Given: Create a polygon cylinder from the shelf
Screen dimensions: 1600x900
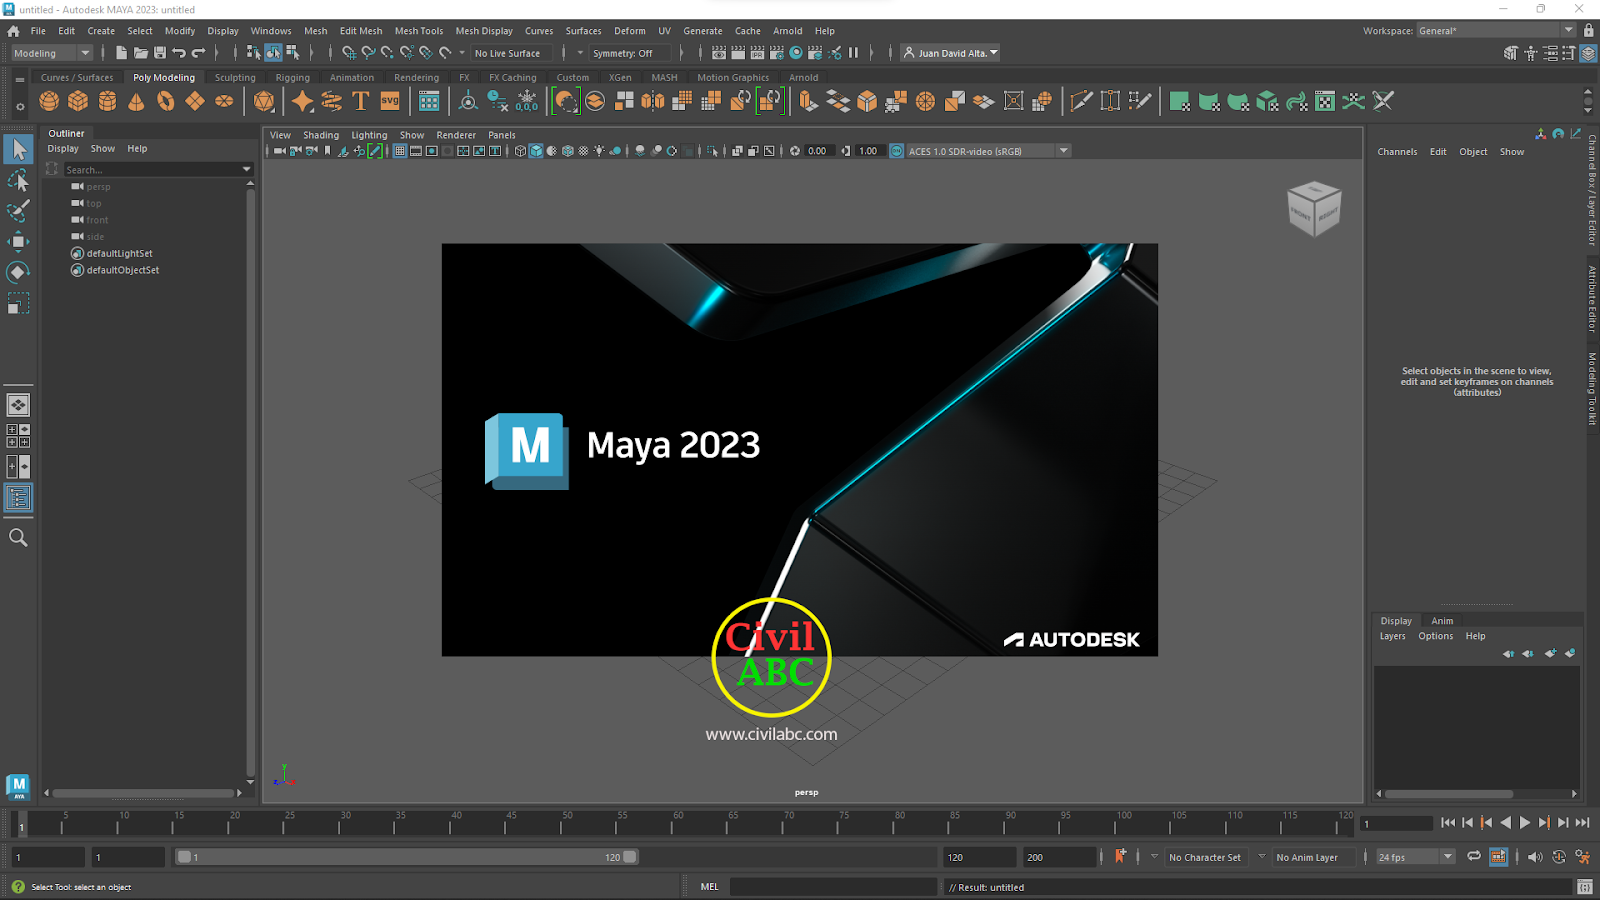Looking at the screenshot, I should point(107,101).
